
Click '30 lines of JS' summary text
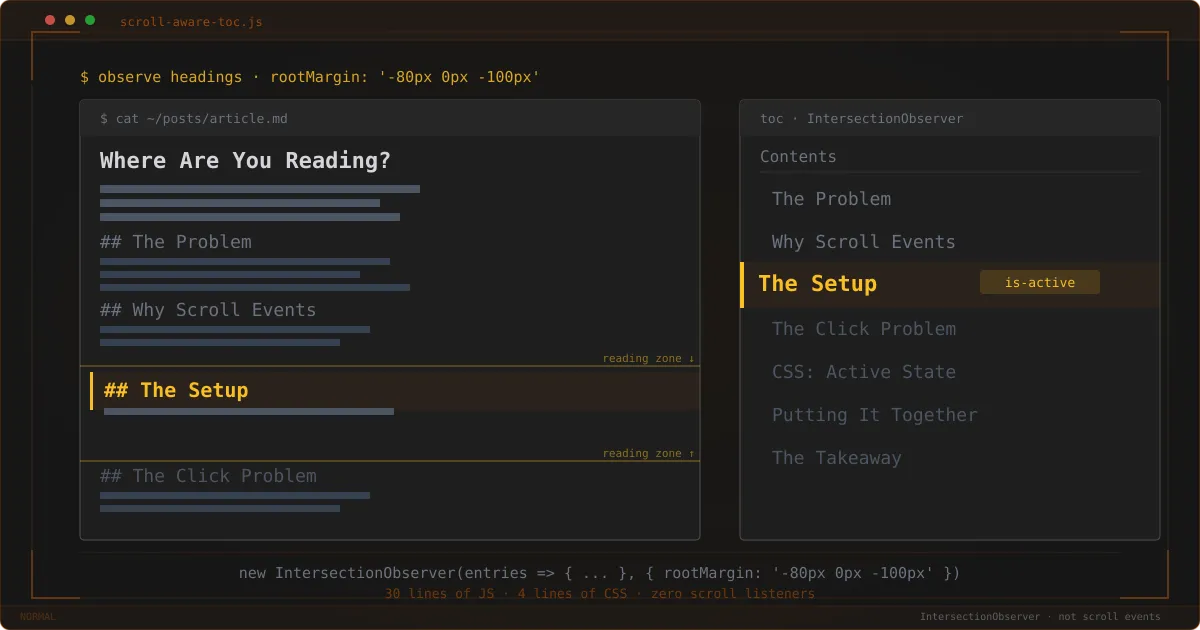[x=439, y=594]
